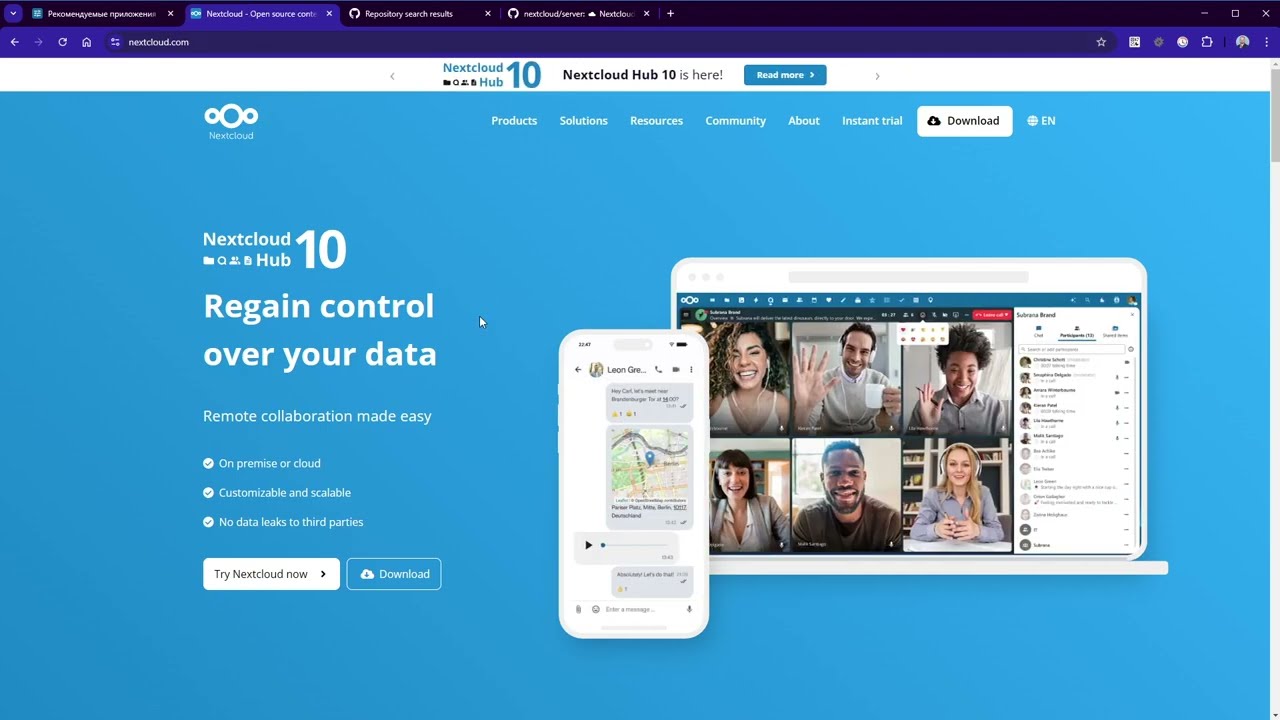Click the outlined Download hero button

(394, 574)
